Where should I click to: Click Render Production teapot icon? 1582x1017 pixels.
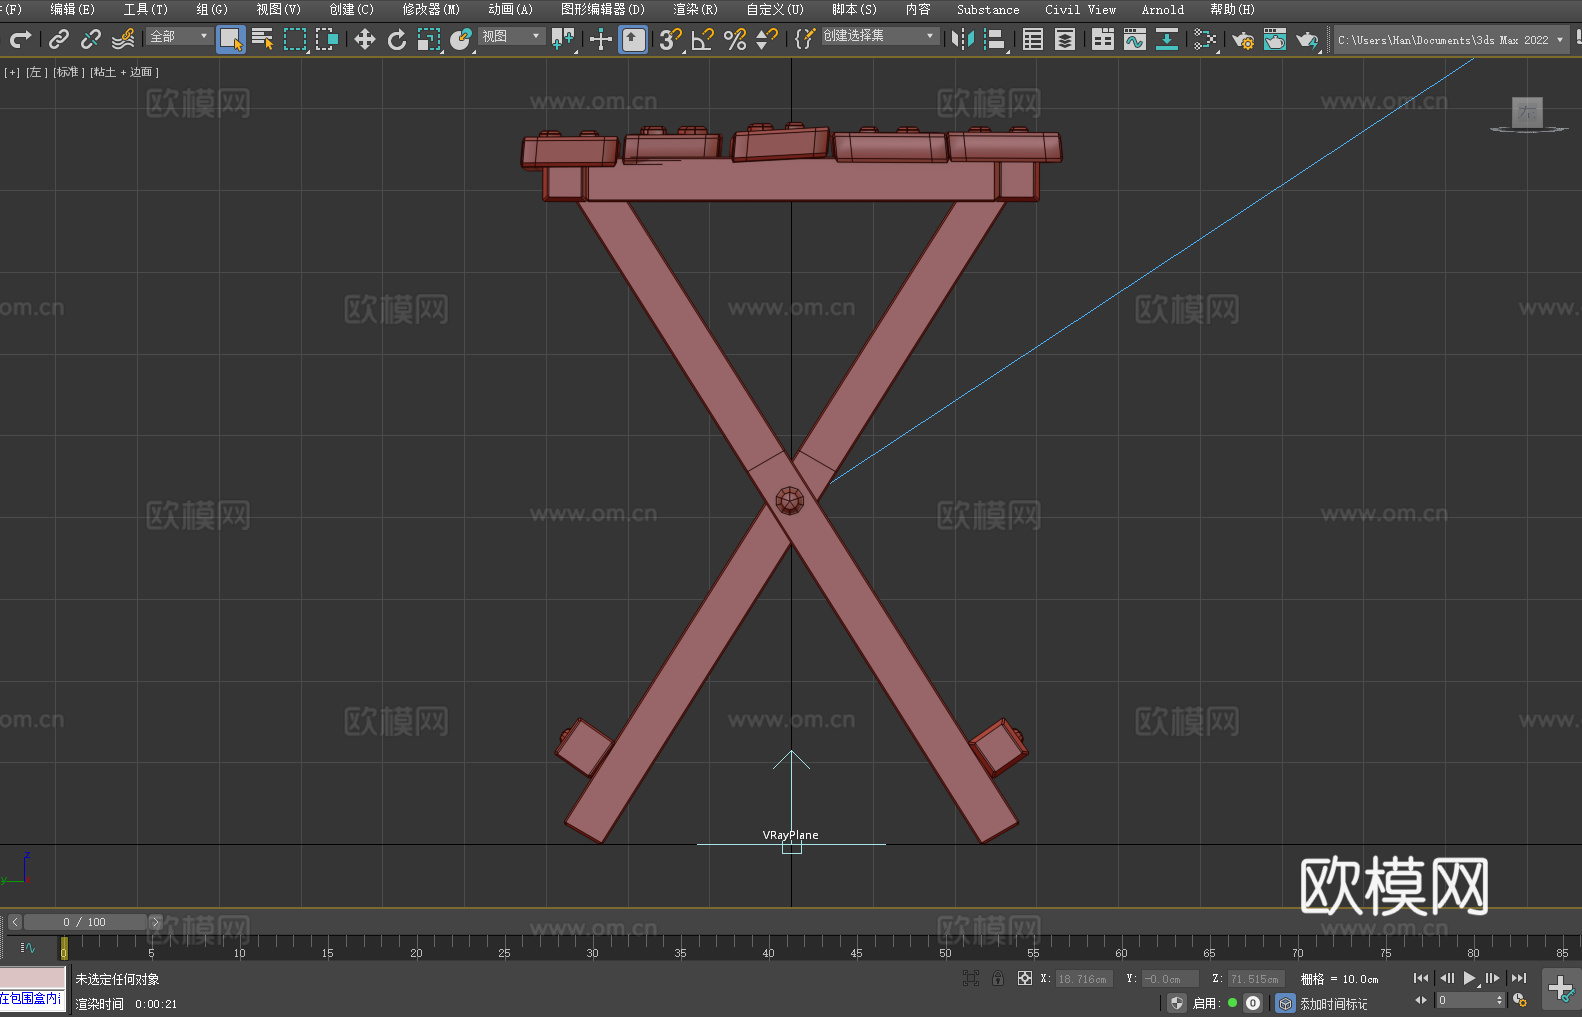pyautogui.click(x=1307, y=39)
